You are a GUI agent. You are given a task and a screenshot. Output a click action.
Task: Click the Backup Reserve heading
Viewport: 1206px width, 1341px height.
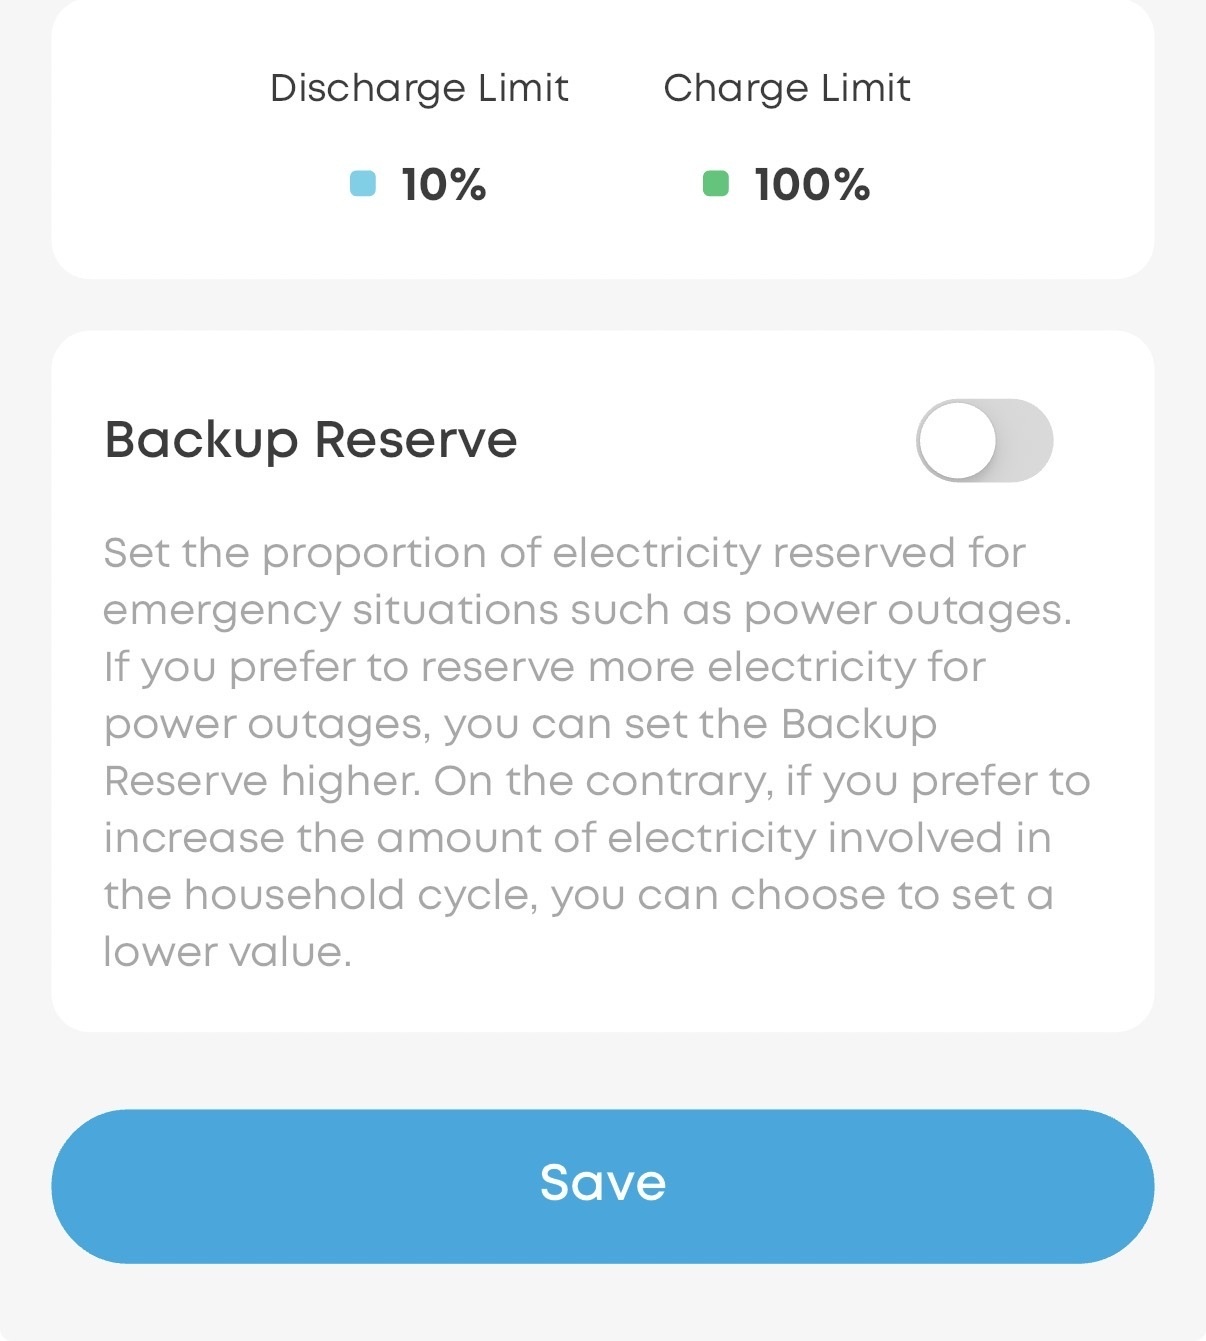tap(311, 440)
